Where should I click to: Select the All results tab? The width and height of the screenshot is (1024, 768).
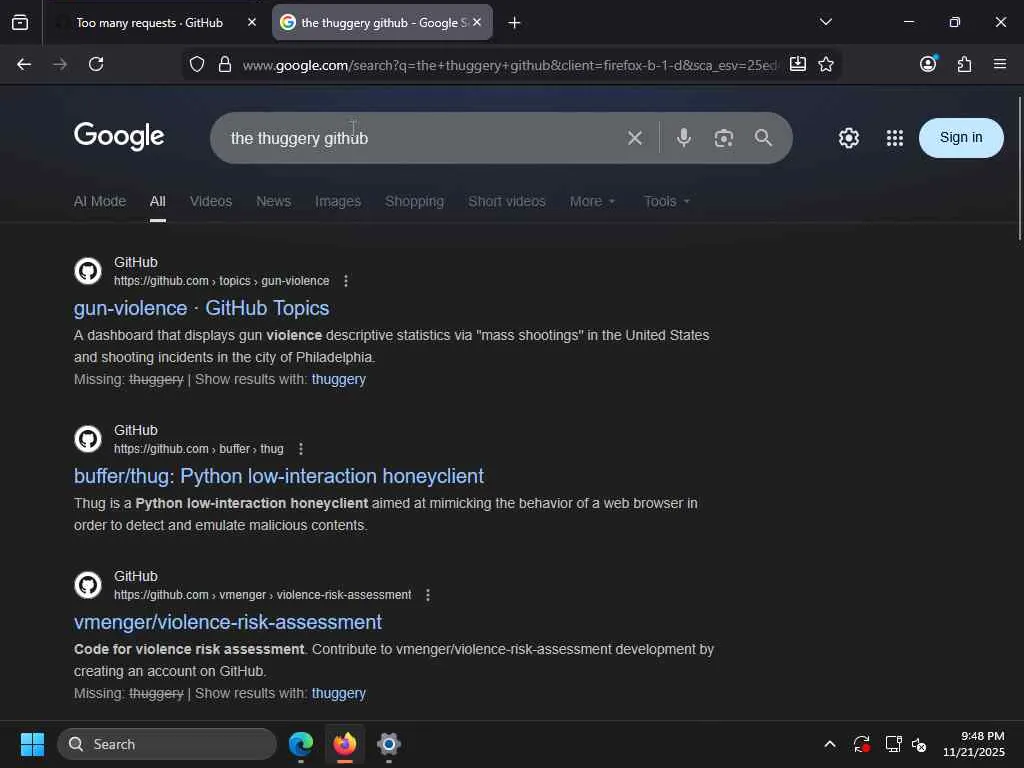click(x=157, y=202)
